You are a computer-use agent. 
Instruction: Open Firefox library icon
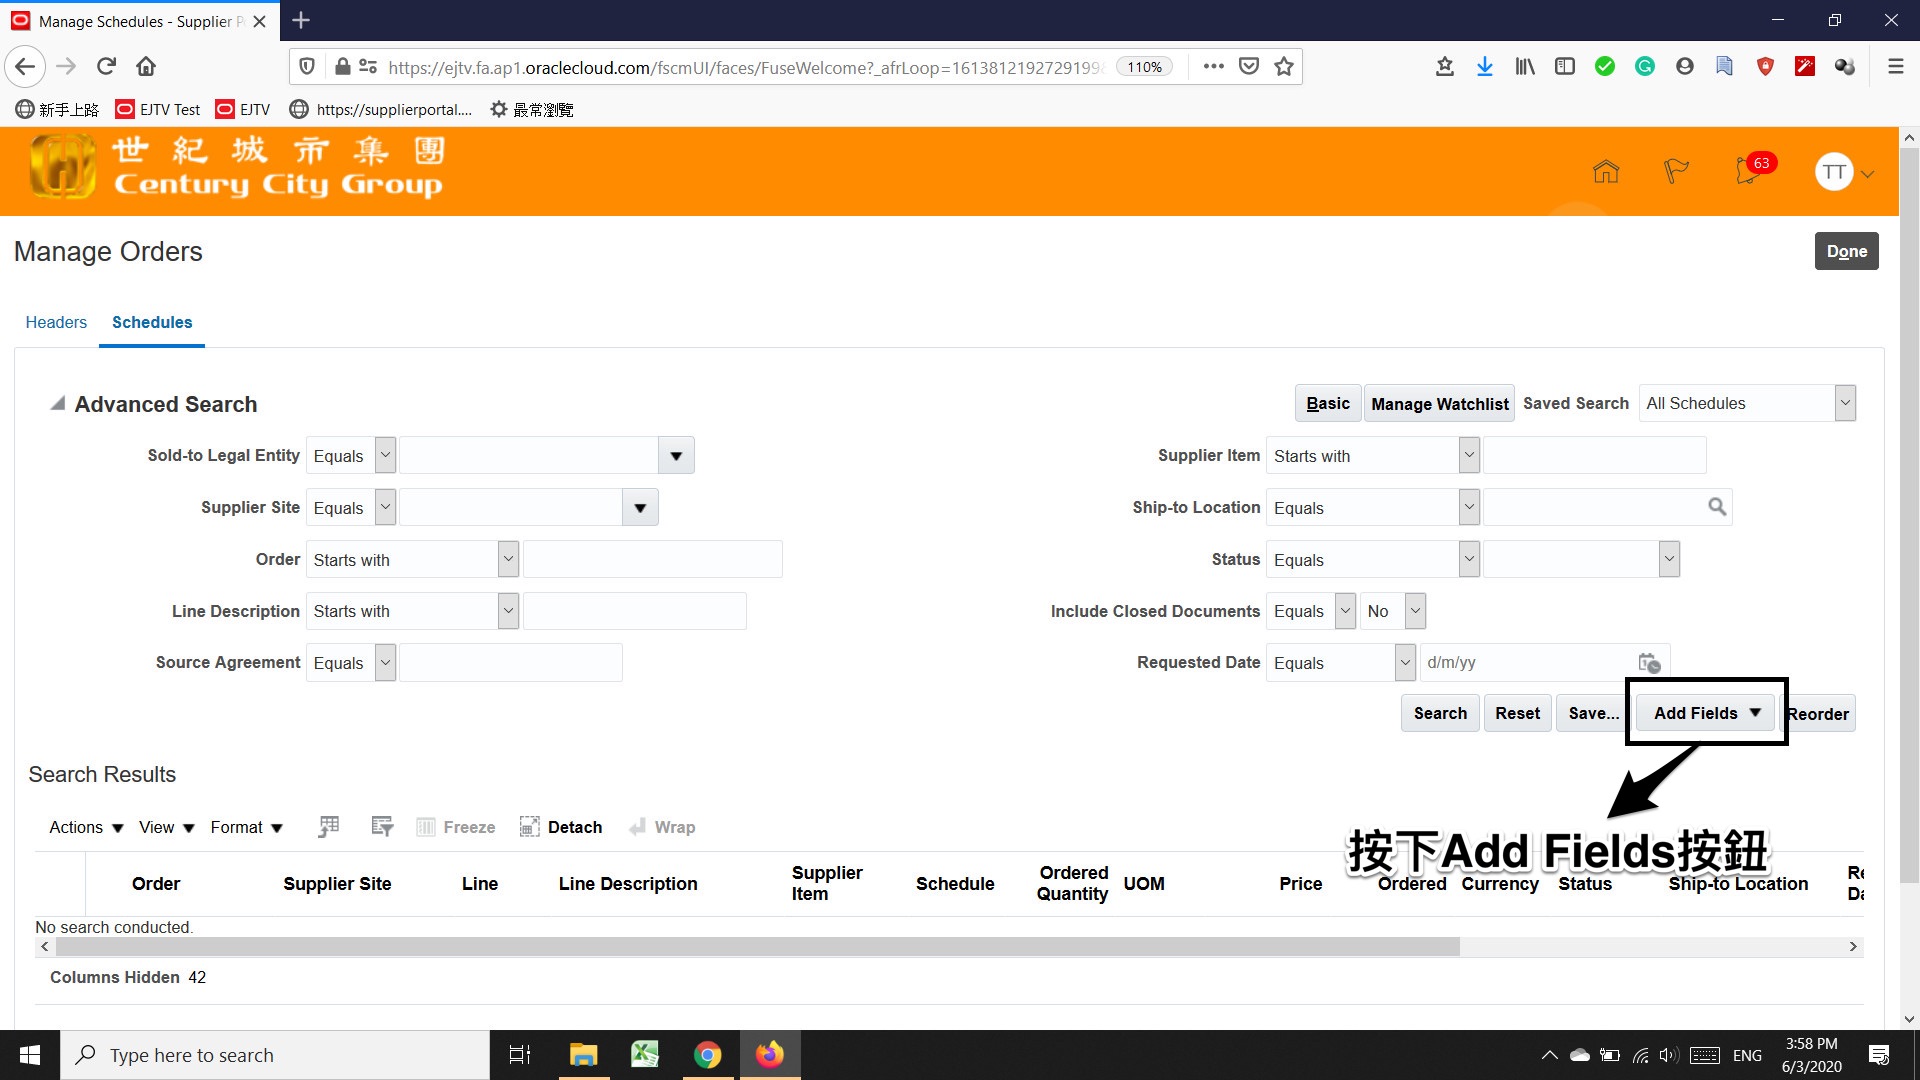pyautogui.click(x=1525, y=67)
